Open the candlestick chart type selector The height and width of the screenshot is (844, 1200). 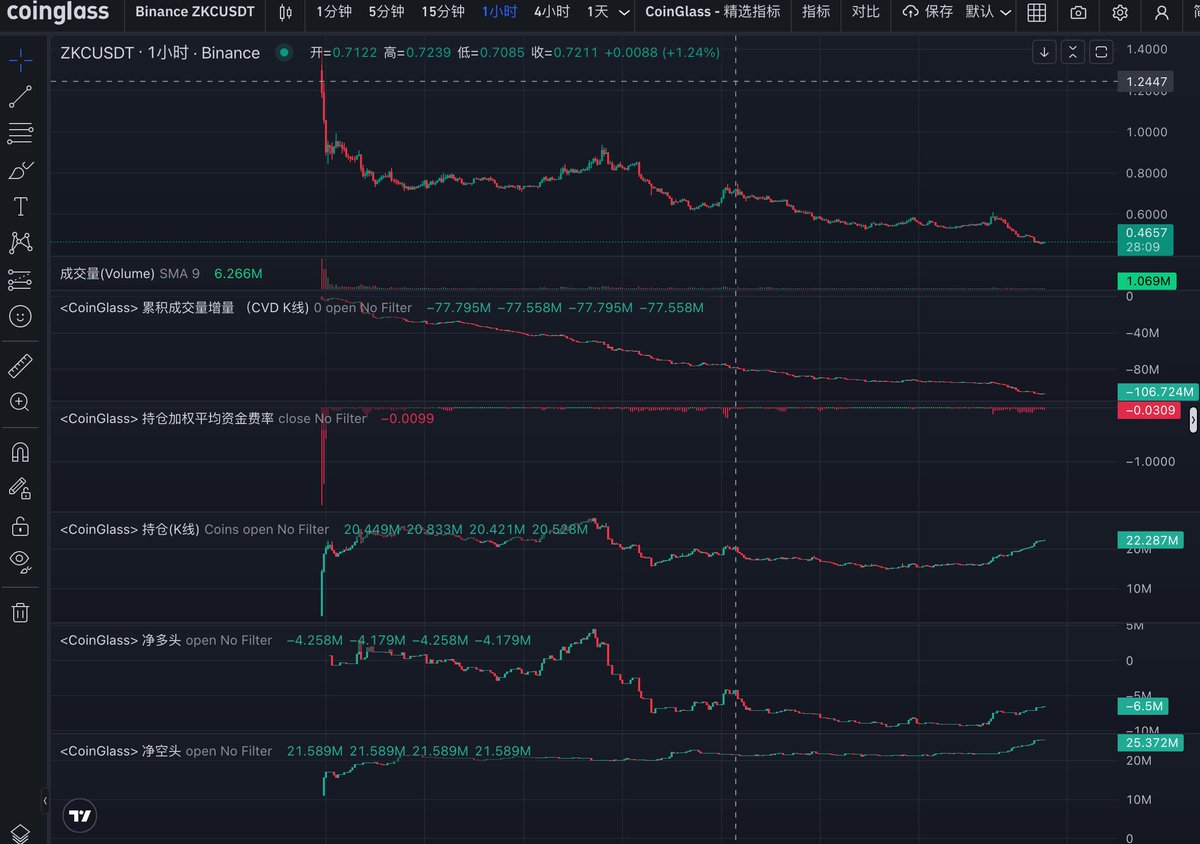click(x=286, y=12)
